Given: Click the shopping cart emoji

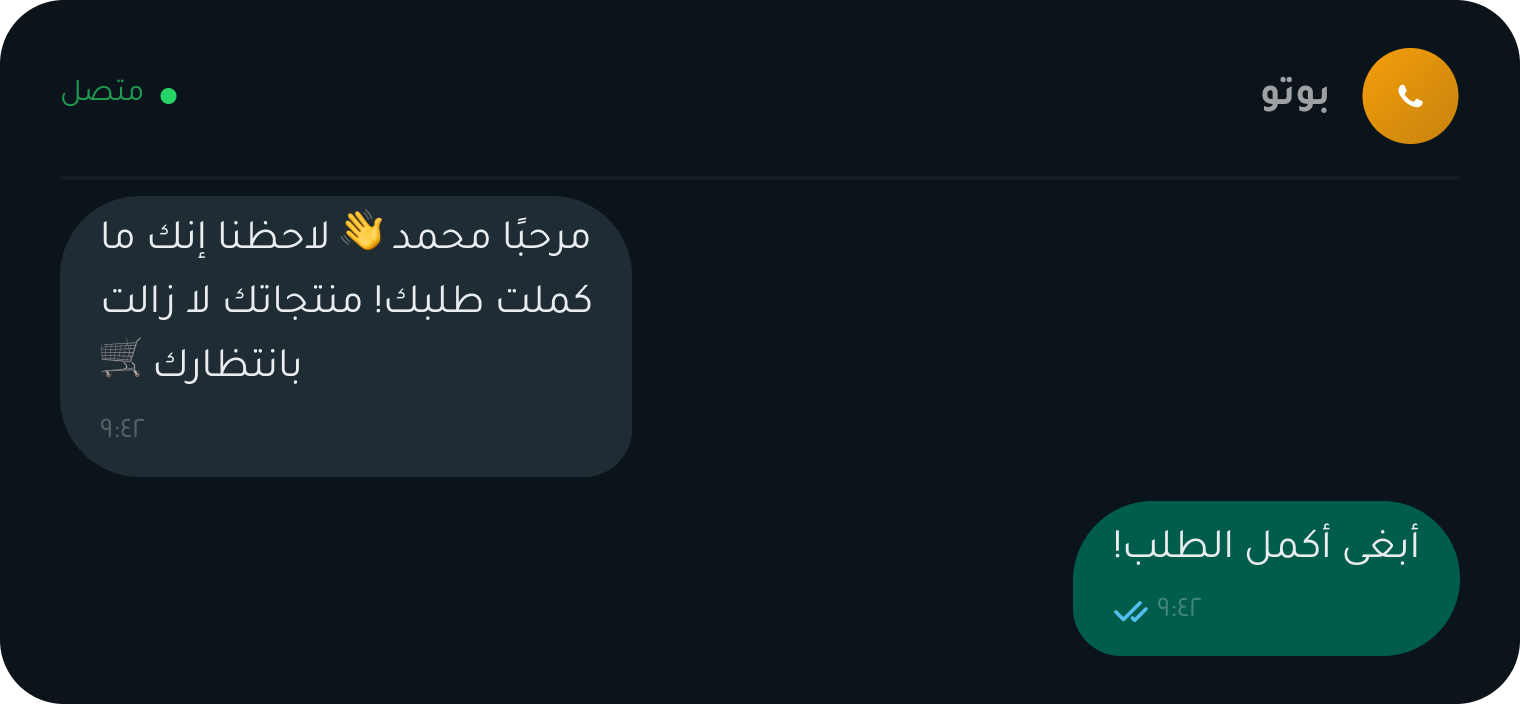Looking at the screenshot, I should [121, 358].
